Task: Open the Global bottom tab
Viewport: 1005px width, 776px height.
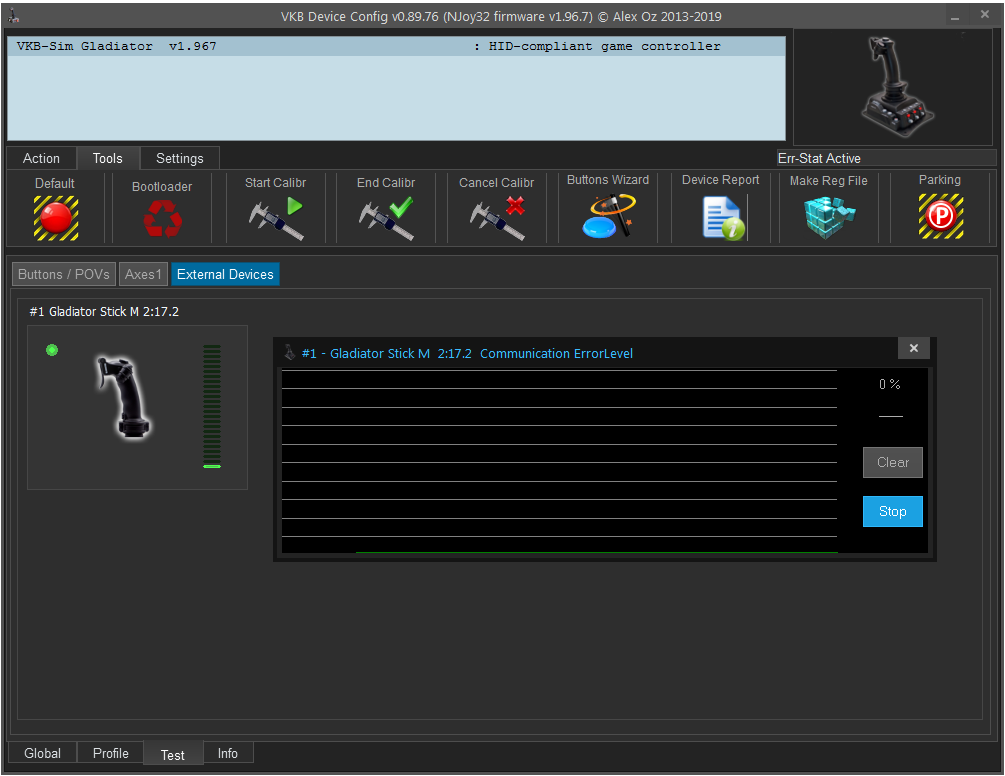Action: (x=42, y=753)
